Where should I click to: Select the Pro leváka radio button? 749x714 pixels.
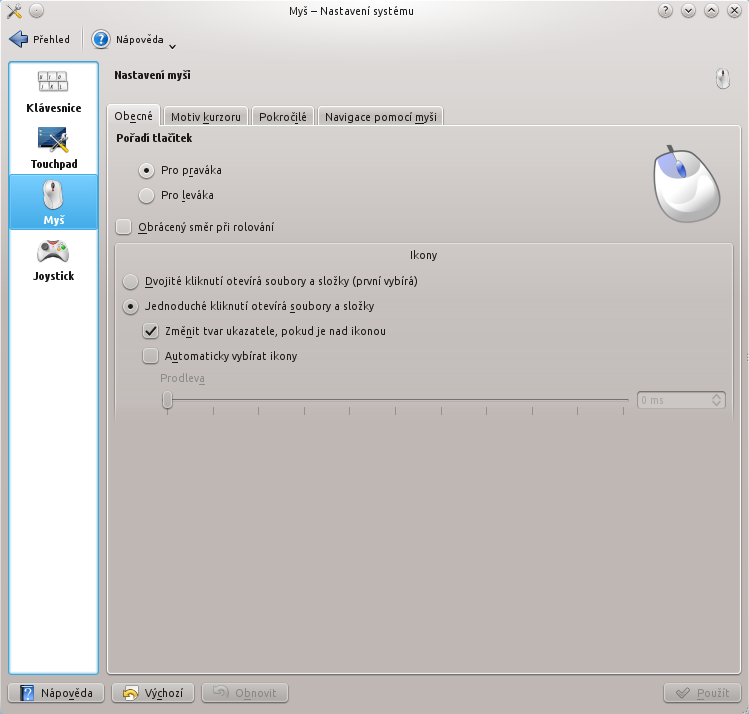pos(146,195)
